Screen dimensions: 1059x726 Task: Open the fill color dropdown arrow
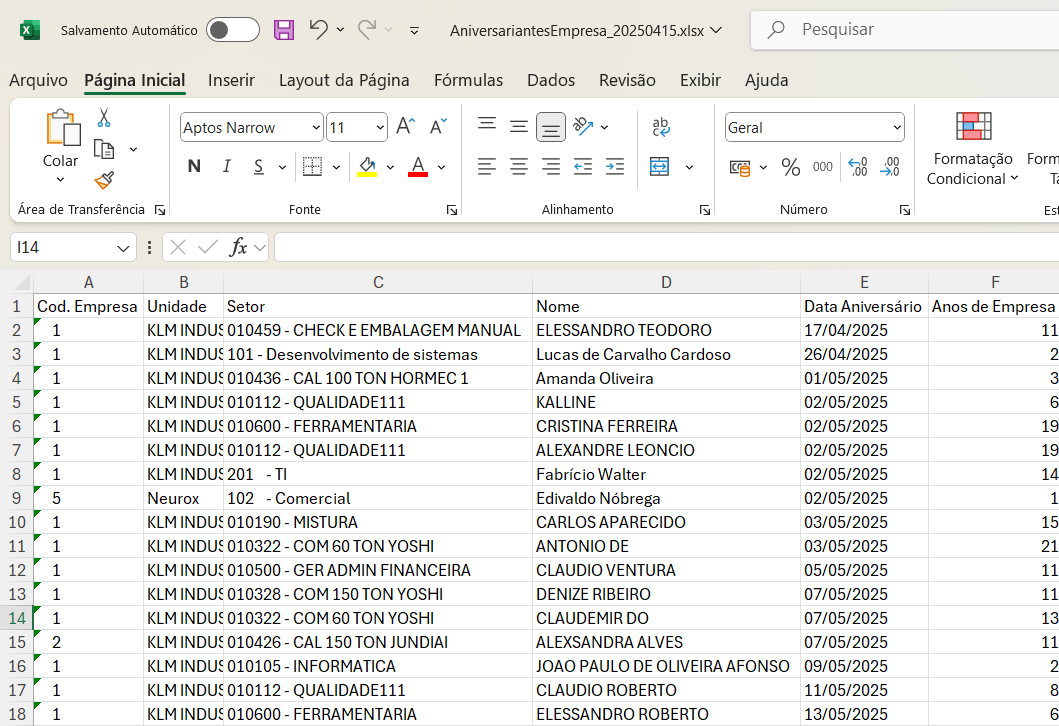point(390,167)
